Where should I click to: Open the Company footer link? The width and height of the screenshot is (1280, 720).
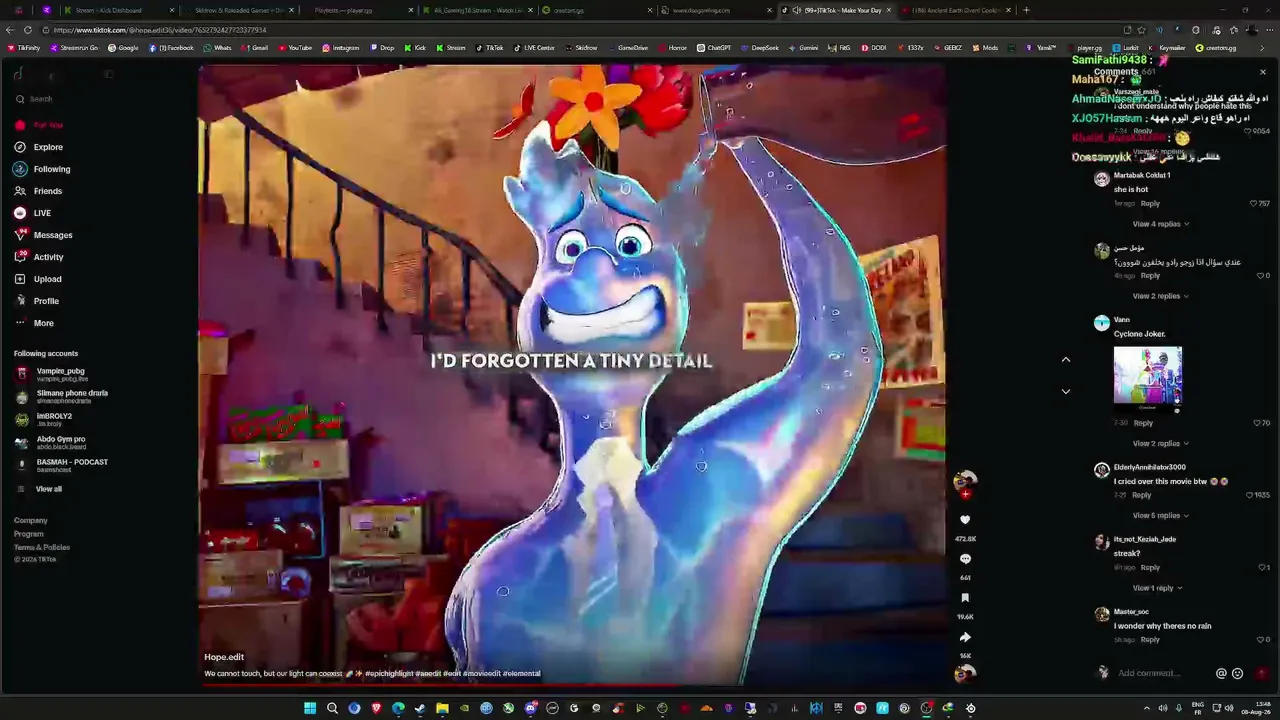31,520
